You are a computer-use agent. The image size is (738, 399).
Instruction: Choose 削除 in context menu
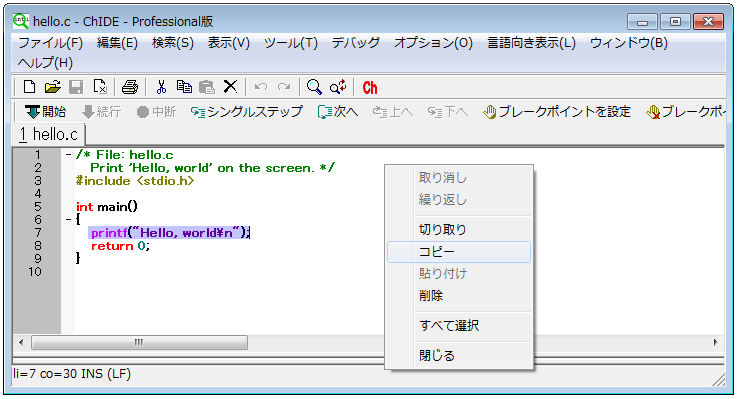[x=459, y=296]
